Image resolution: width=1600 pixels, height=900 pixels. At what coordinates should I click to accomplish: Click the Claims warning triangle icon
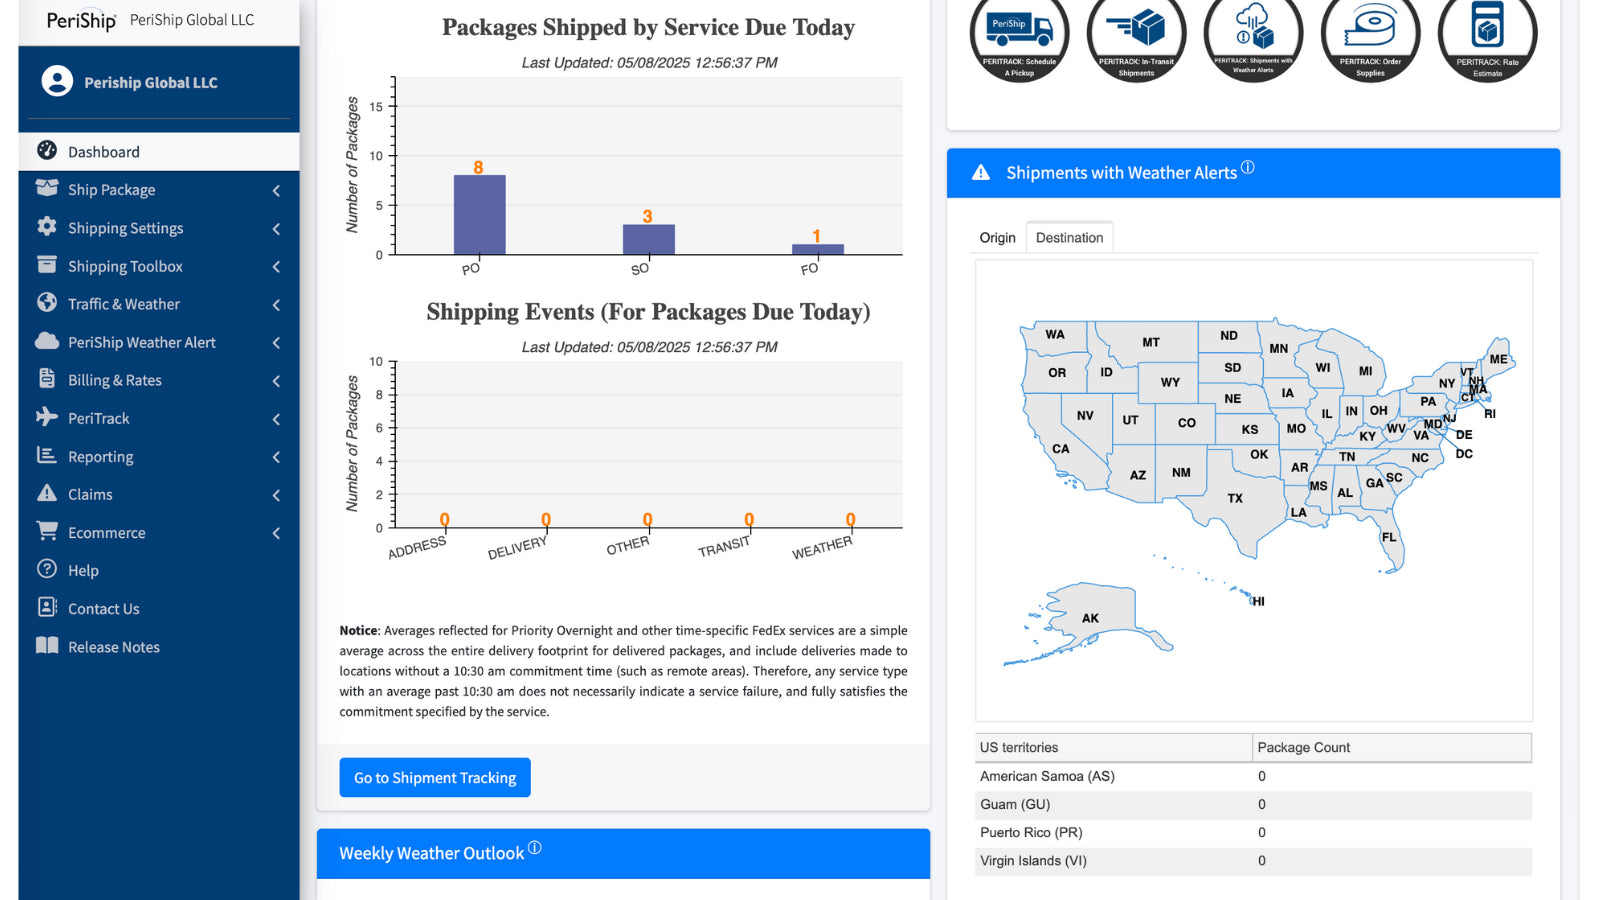47,493
